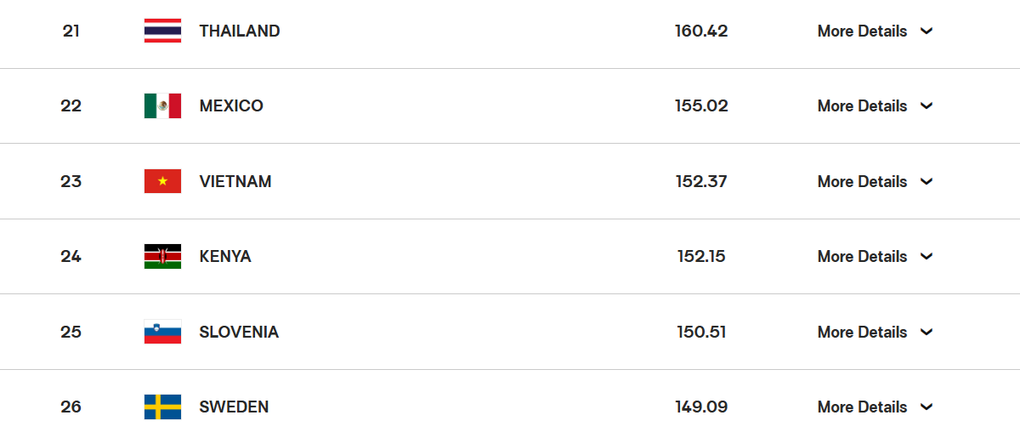Viewport: 1020px width, 438px height.
Task: Click the Slovenia flag icon
Action: (x=163, y=332)
